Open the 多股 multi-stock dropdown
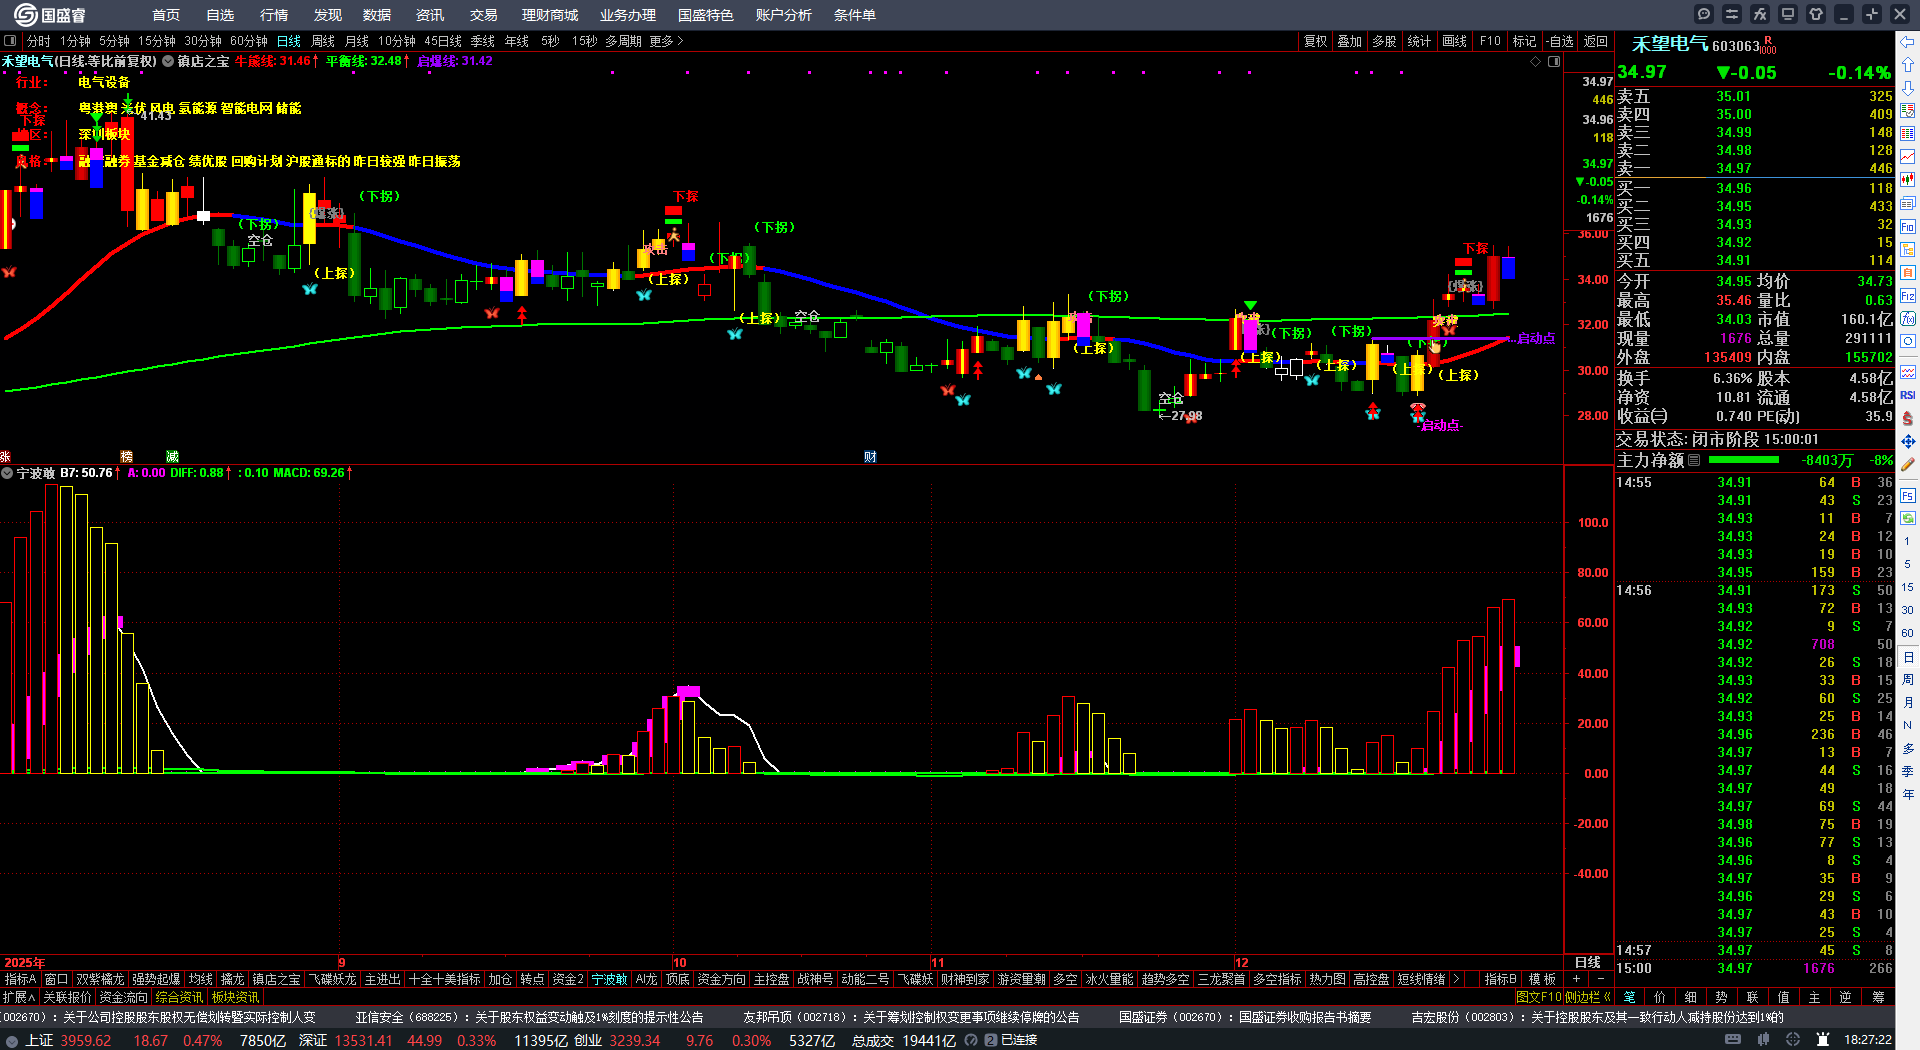1920x1050 pixels. [x=1384, y=41]
